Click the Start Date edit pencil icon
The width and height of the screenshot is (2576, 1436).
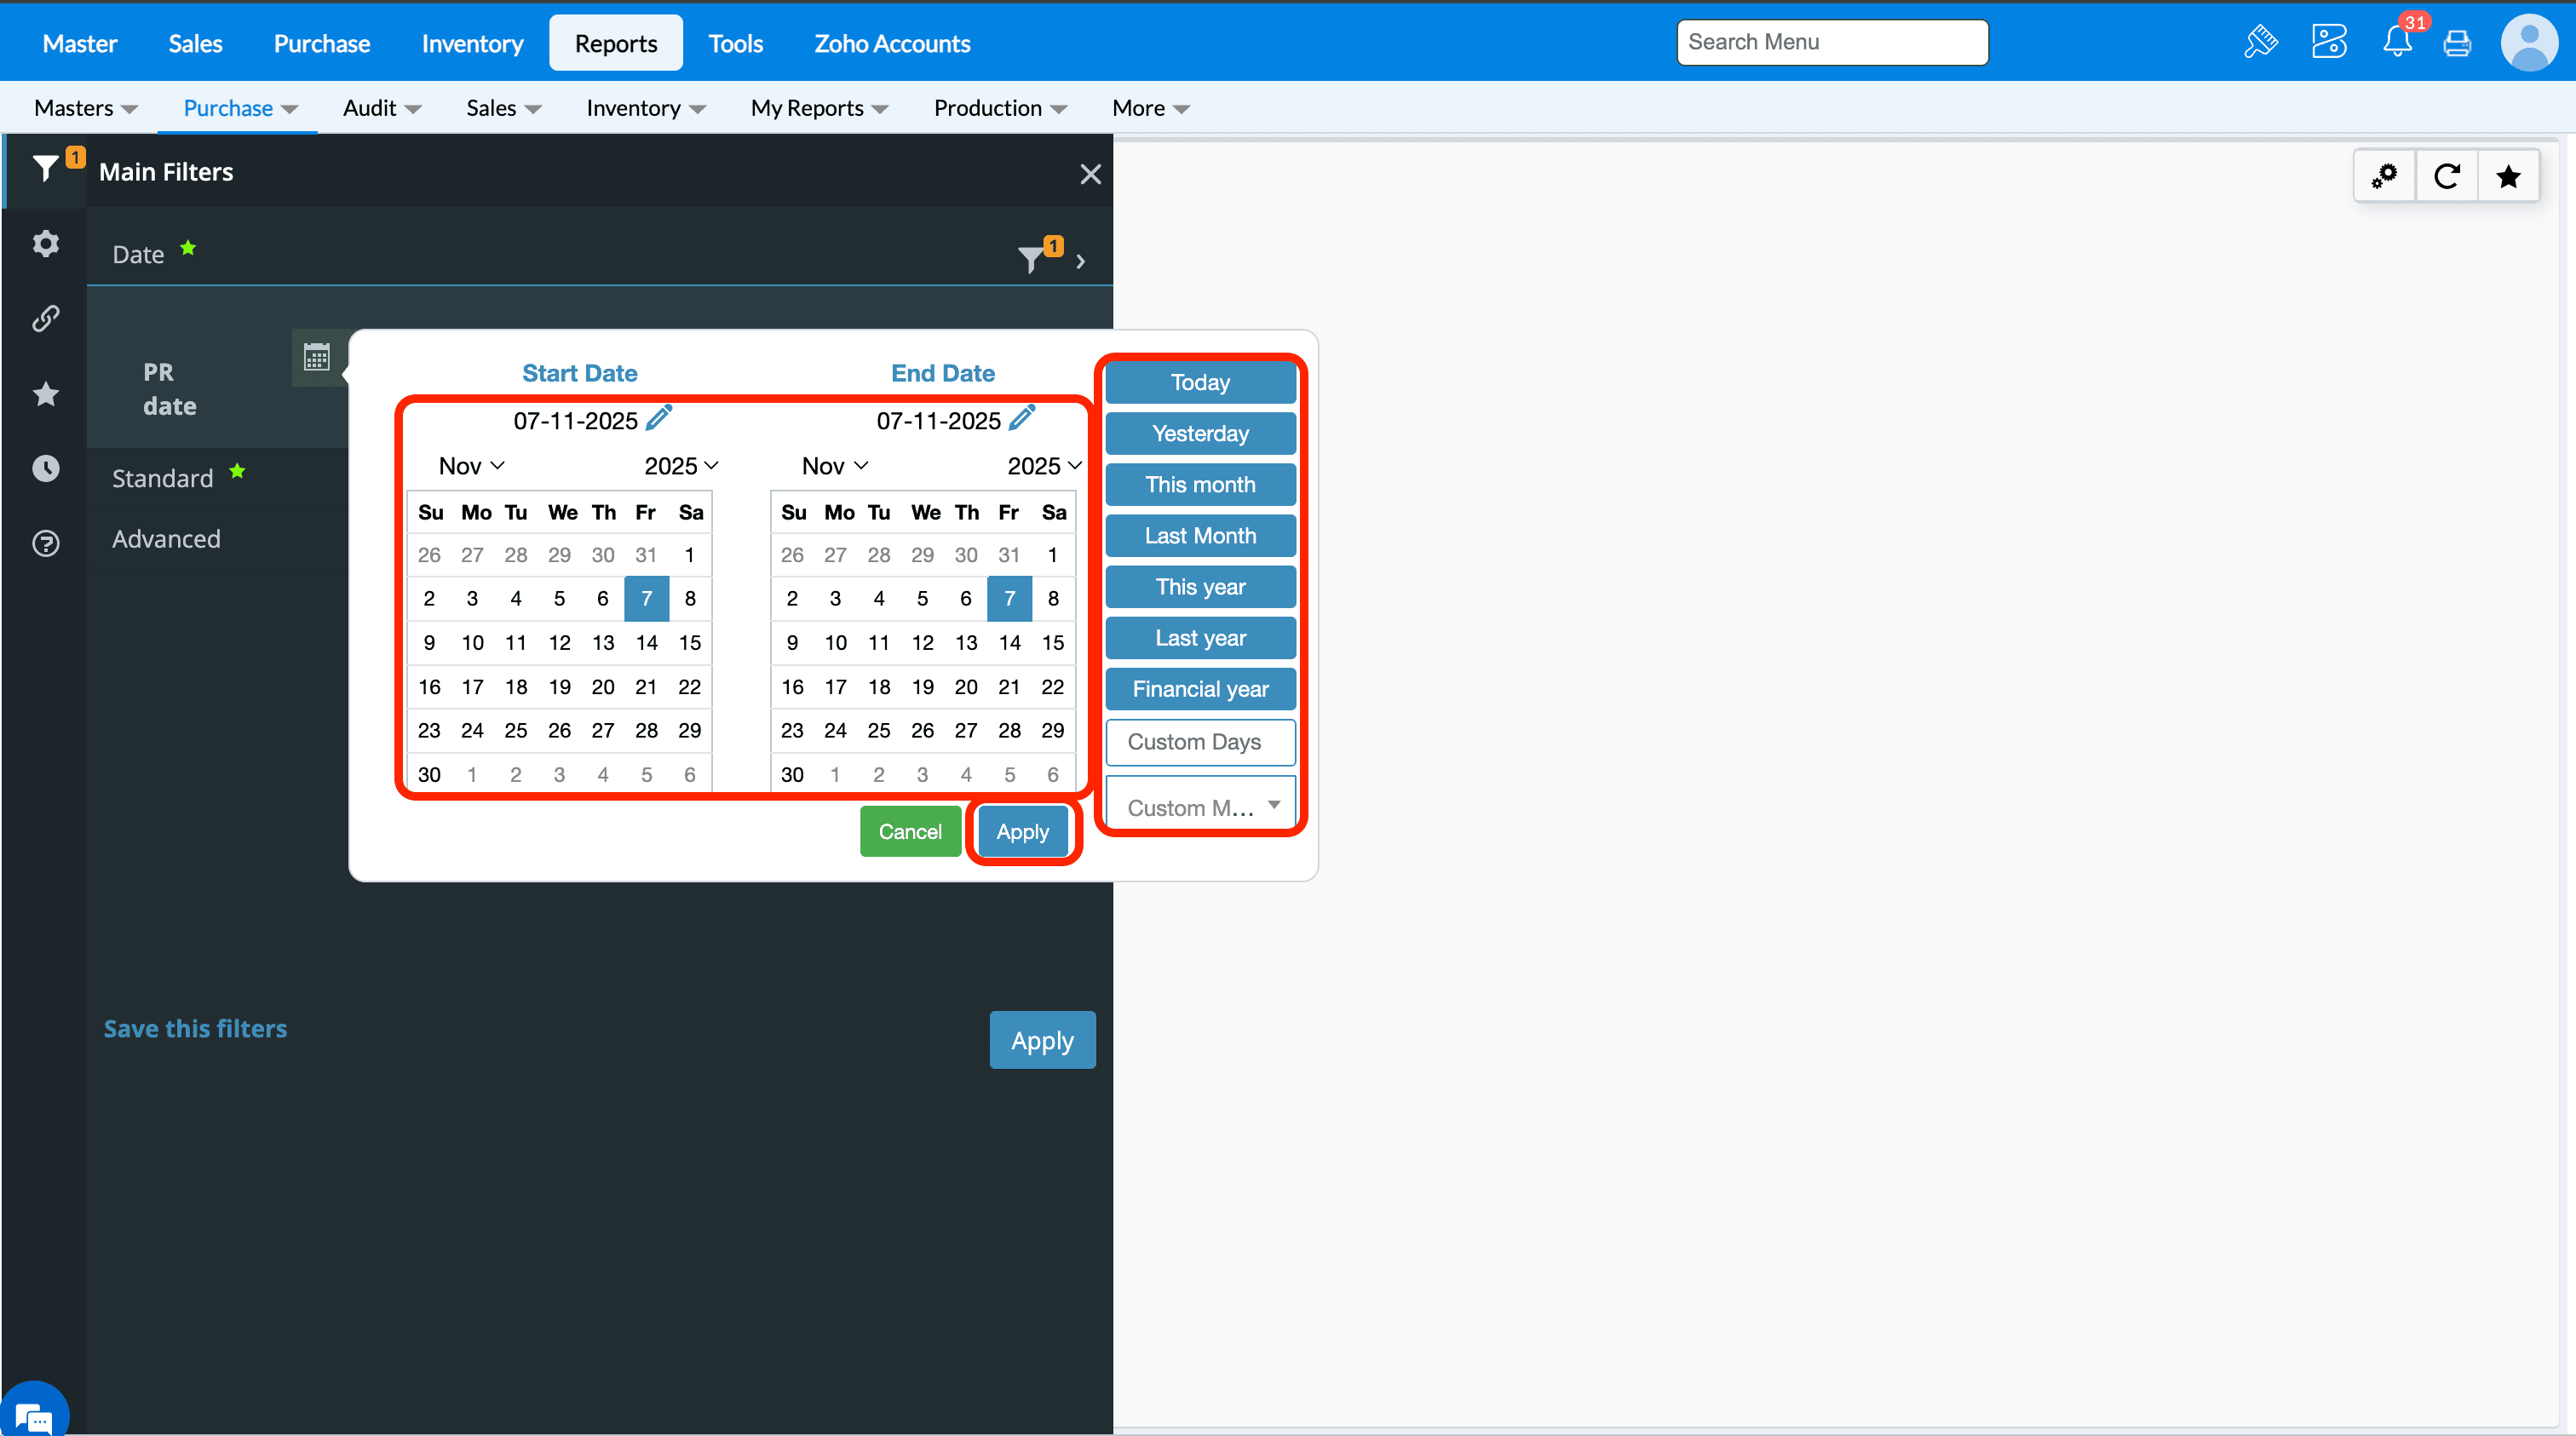pyautogui.click(x=659, y=418)
